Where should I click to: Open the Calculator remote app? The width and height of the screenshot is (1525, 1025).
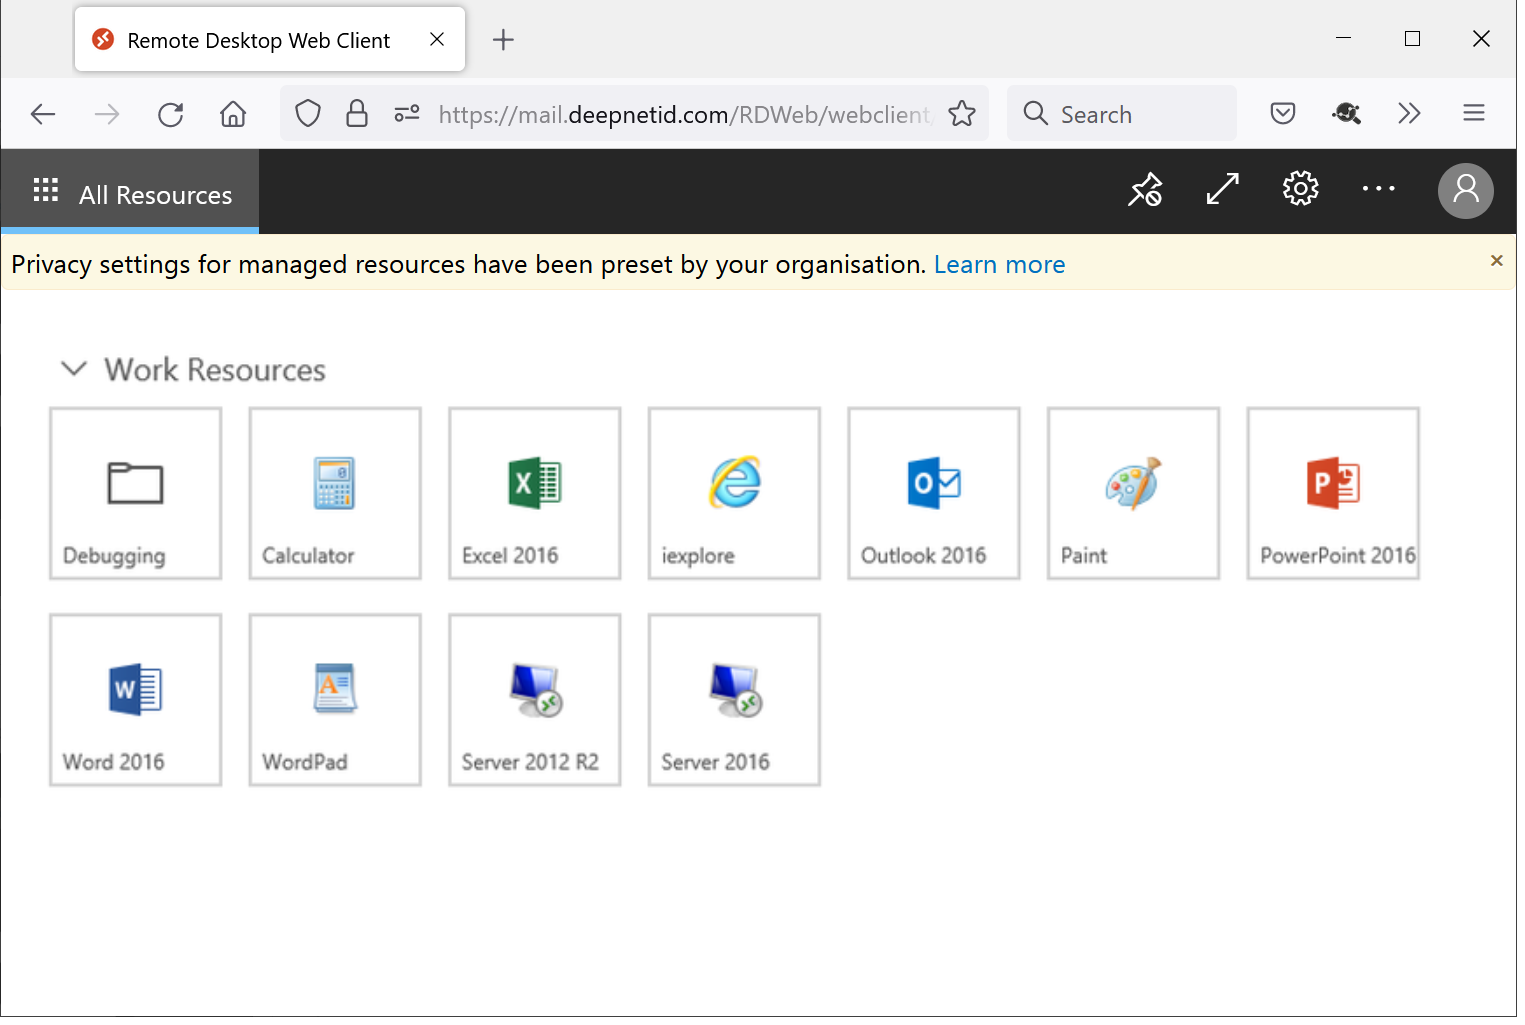click(x=335, y=493)
